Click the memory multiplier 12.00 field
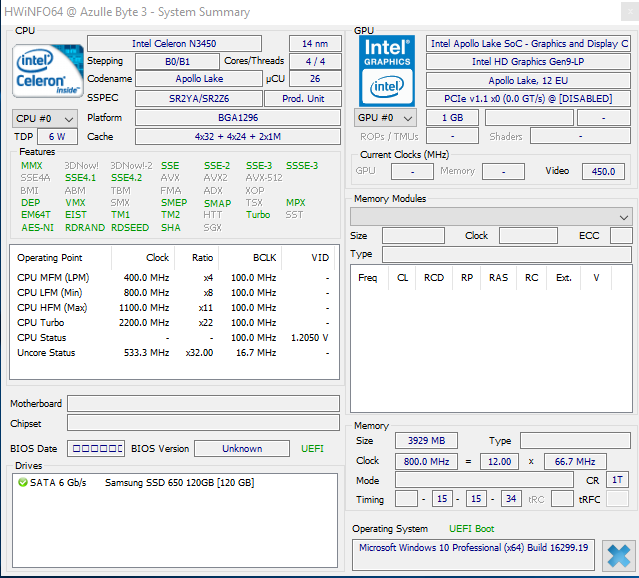 [x=499, y=461]
